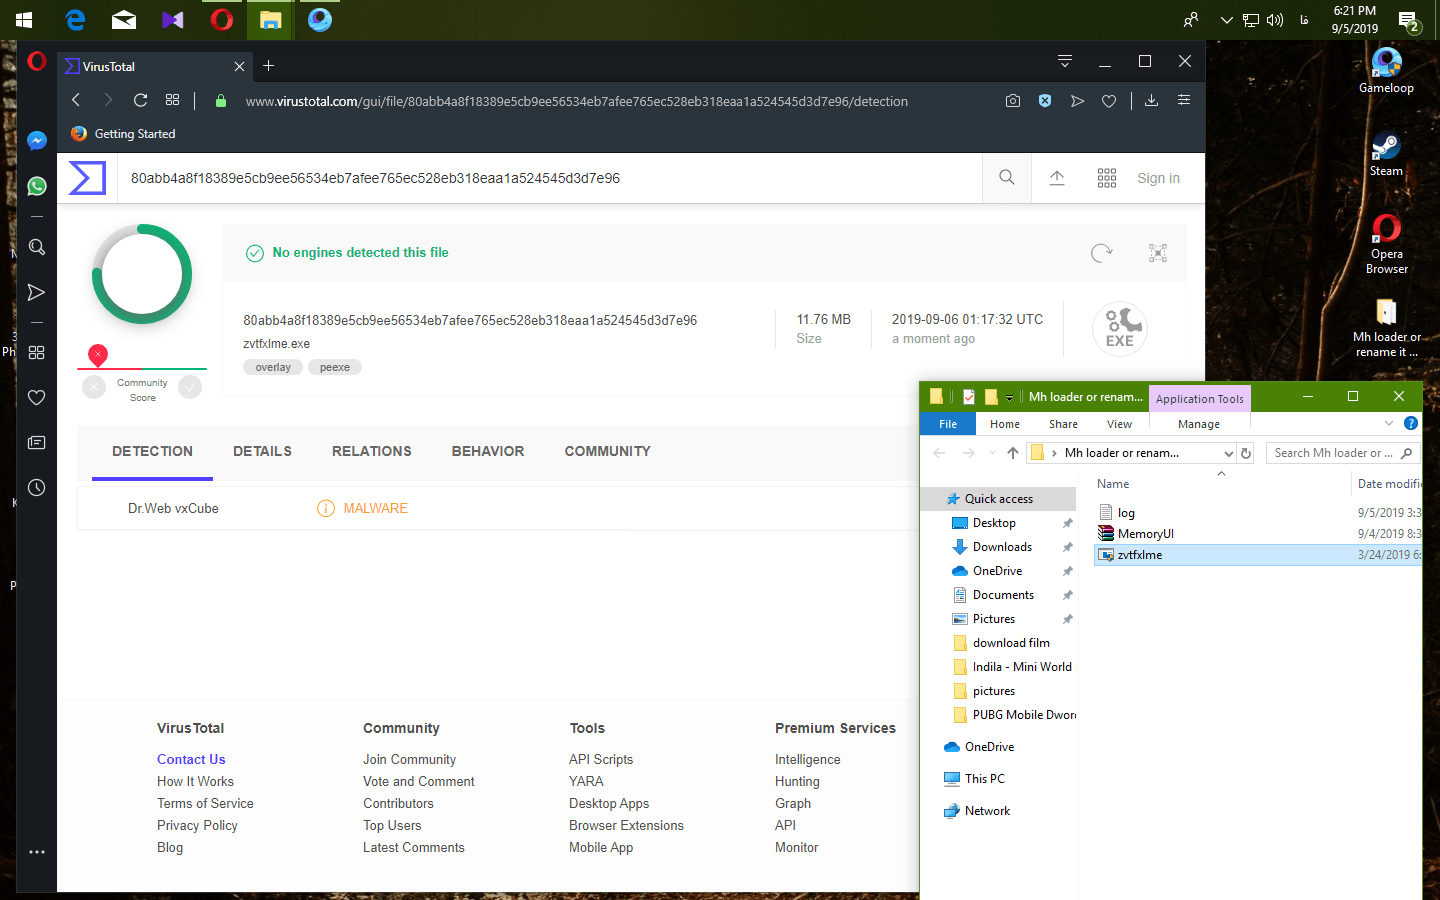Open Explorer quick access toolbar dropdown
Image resolution: width=1440 pixels, height=900 pixels.
click(1010, 398)
